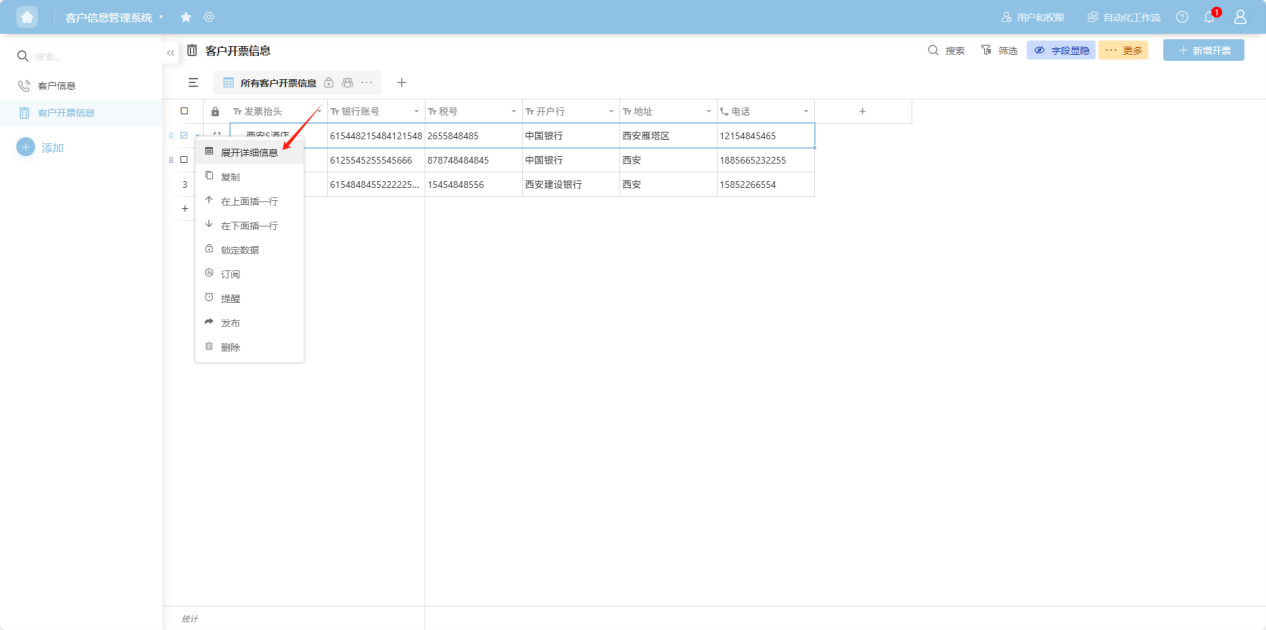1266x630 pixels.
Task: Expand the 客户信息管理系统 title dropdown
Action: click(160, 17)
